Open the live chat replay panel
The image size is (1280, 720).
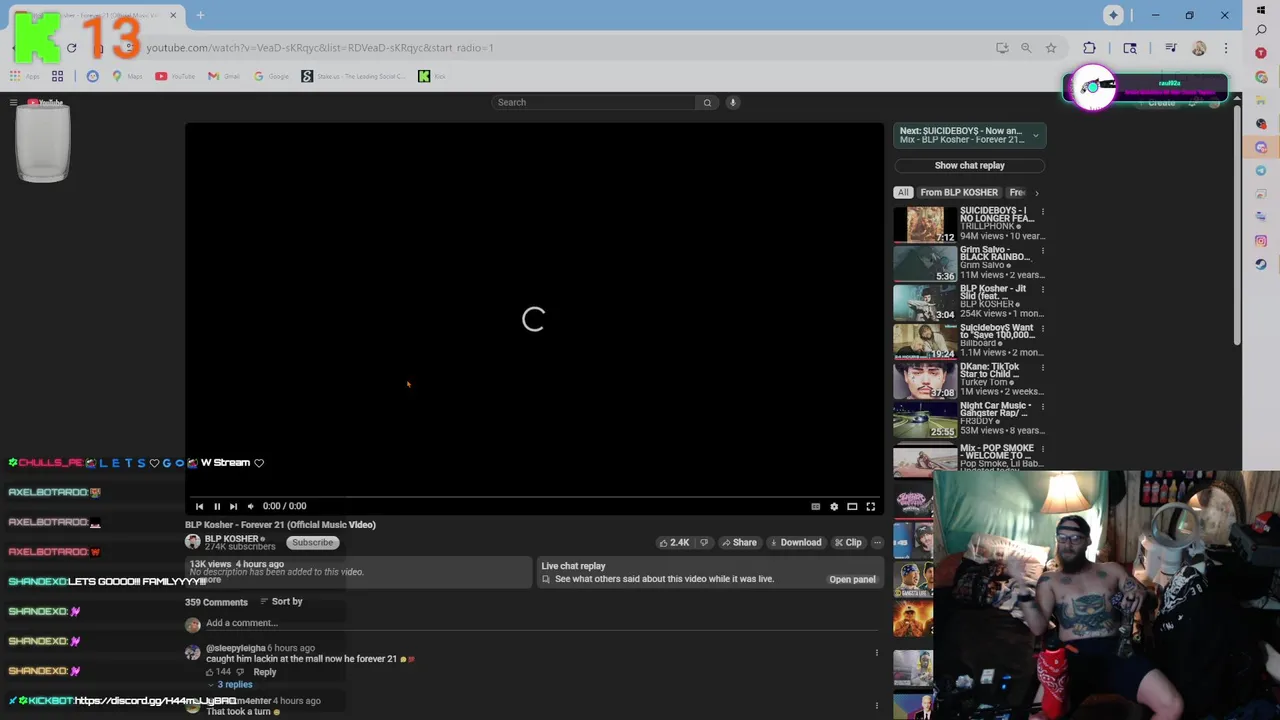tap(852, 579)
